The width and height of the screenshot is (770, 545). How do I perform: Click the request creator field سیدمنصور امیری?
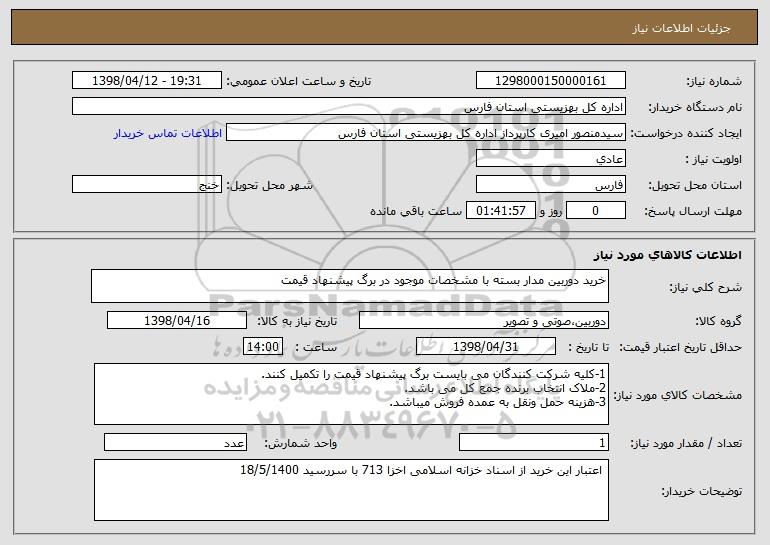point(426,133)
